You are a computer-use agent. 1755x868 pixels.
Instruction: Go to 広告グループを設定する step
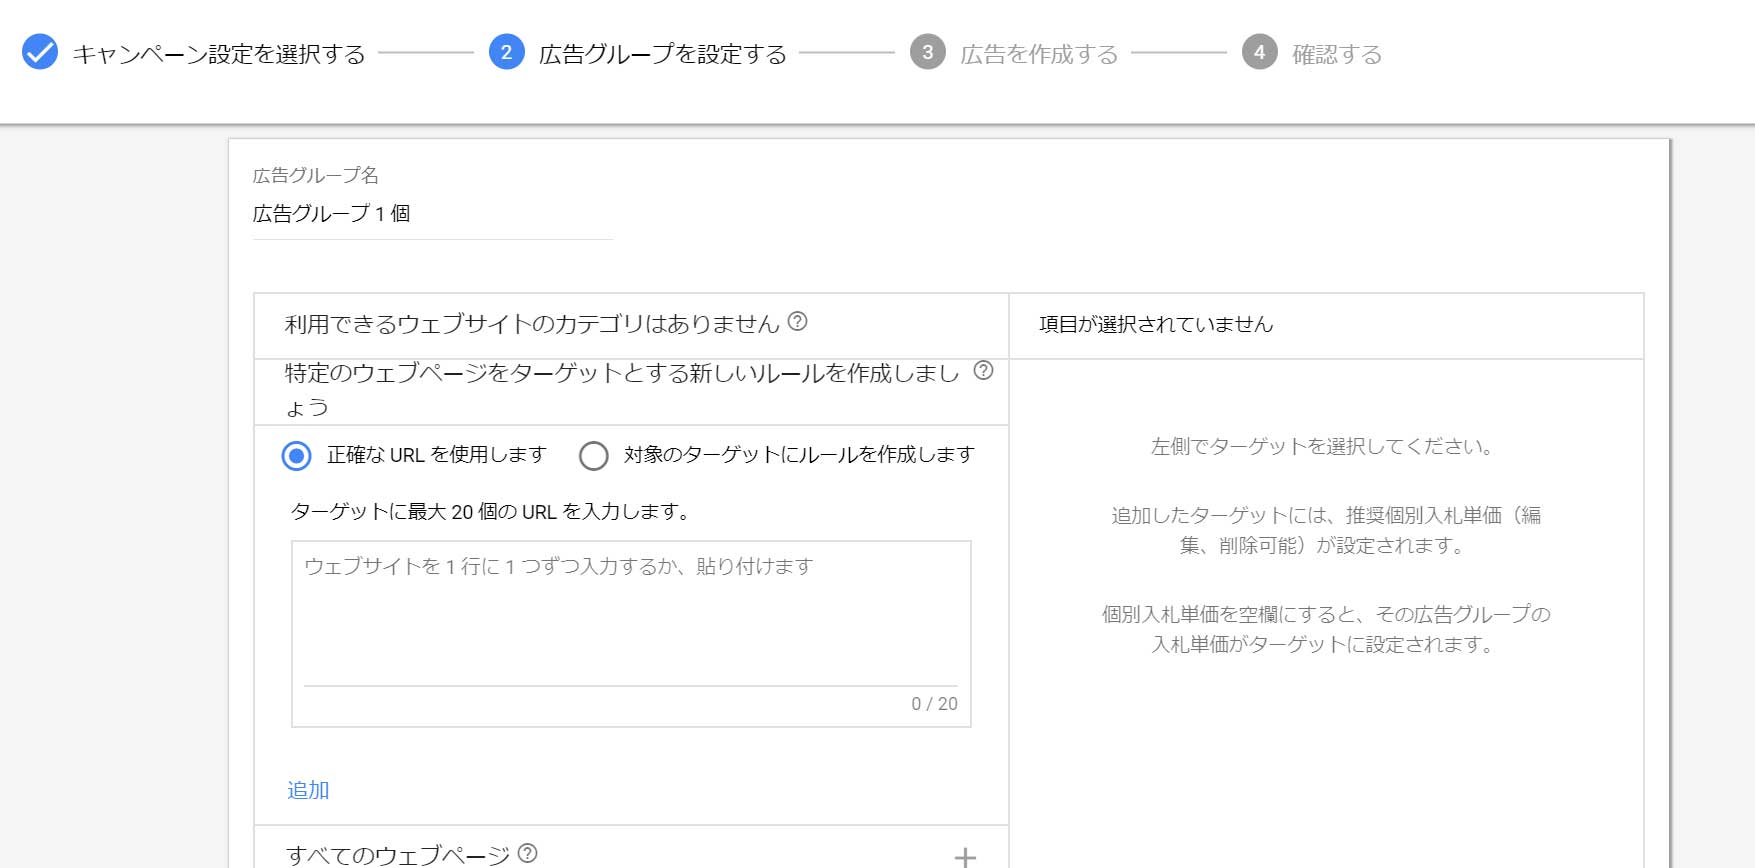663,54
